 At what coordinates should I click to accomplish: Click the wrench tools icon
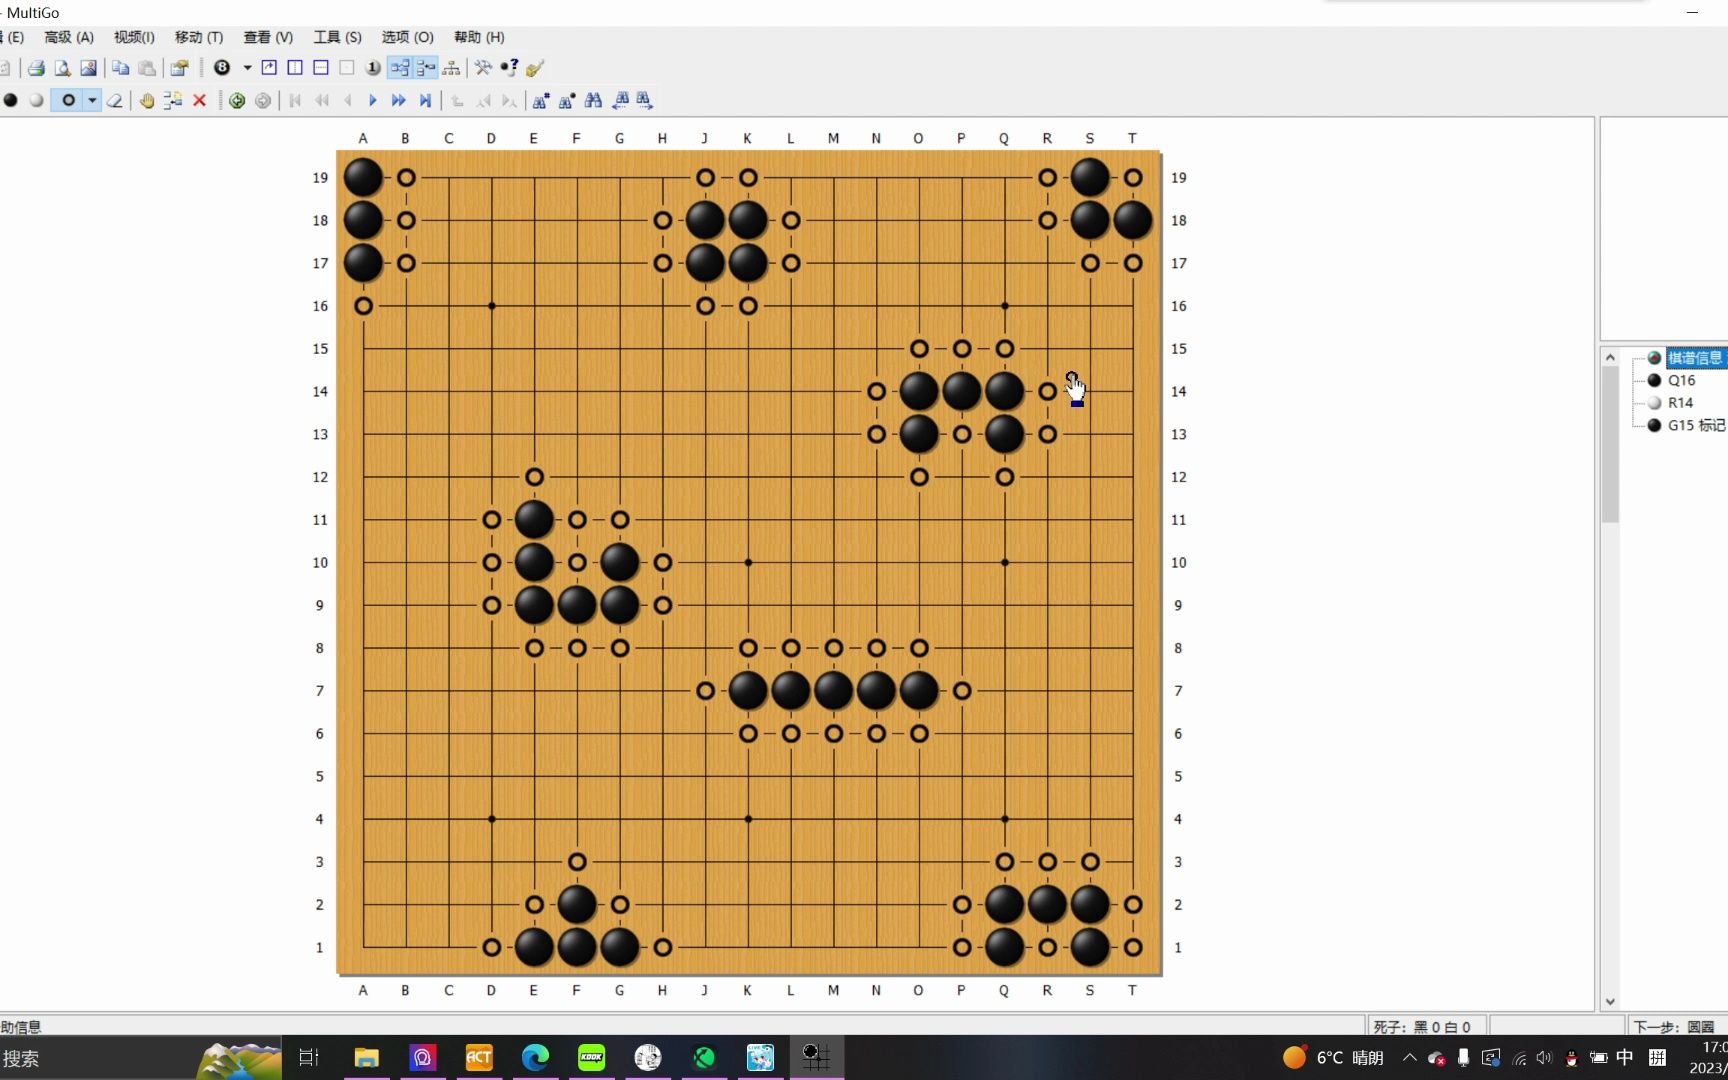pyautogui.click(x=483, y=67)
